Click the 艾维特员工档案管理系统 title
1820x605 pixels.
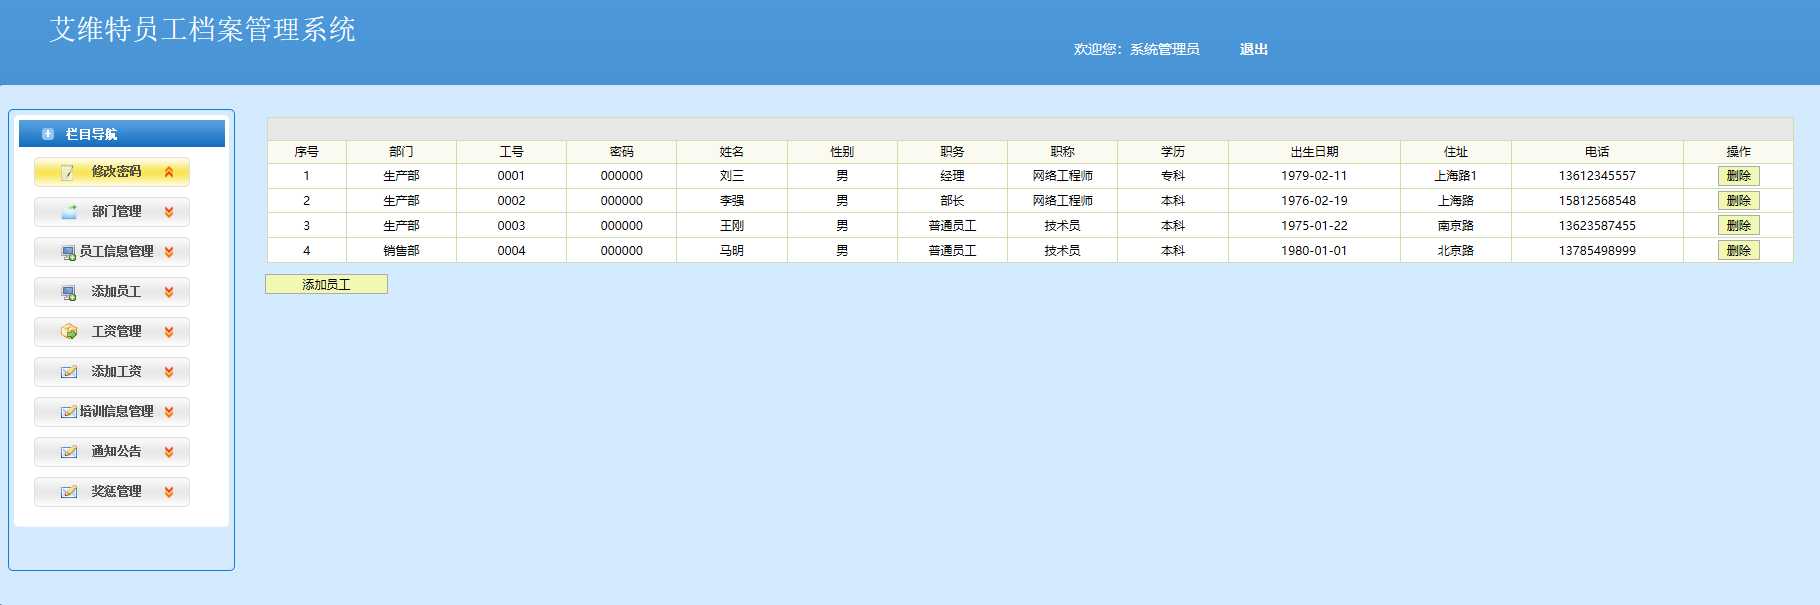(203, 30)
